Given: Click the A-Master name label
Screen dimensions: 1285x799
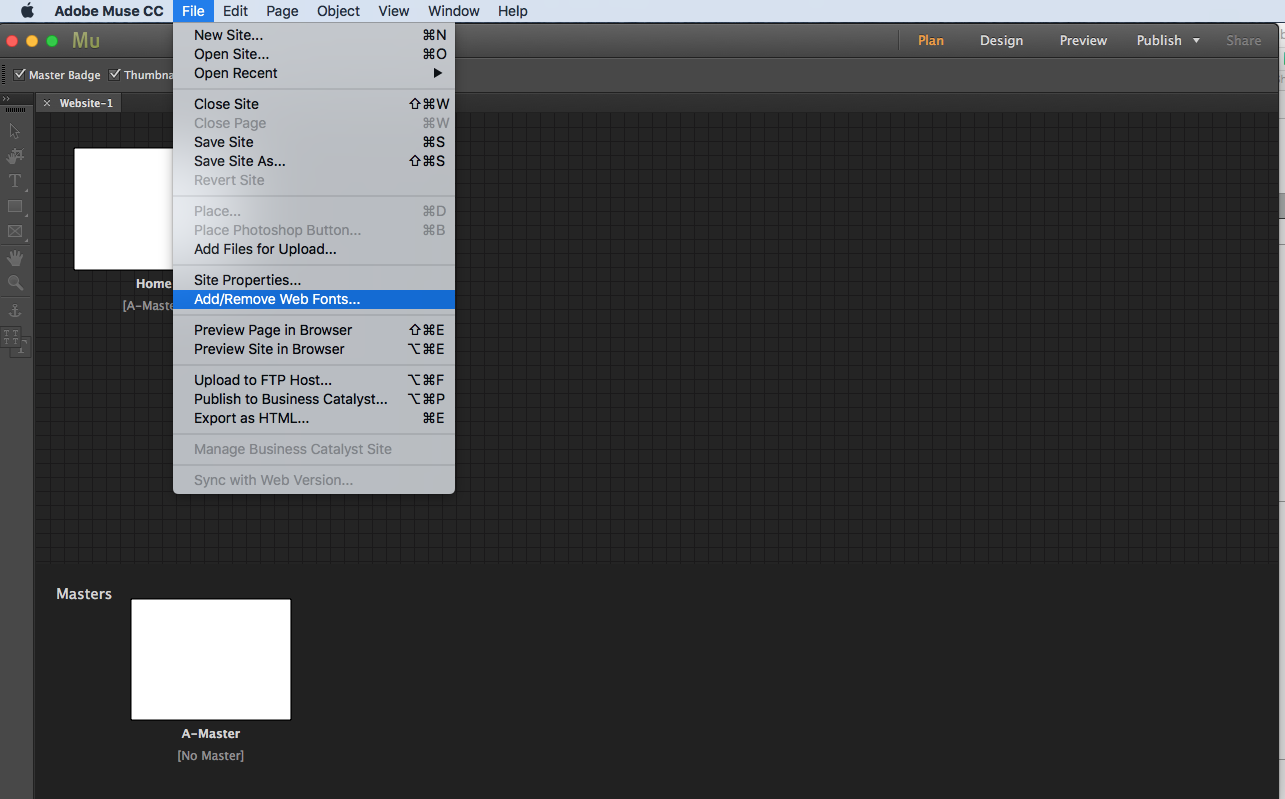Looking at the screenshot, I should pos(211,734).
